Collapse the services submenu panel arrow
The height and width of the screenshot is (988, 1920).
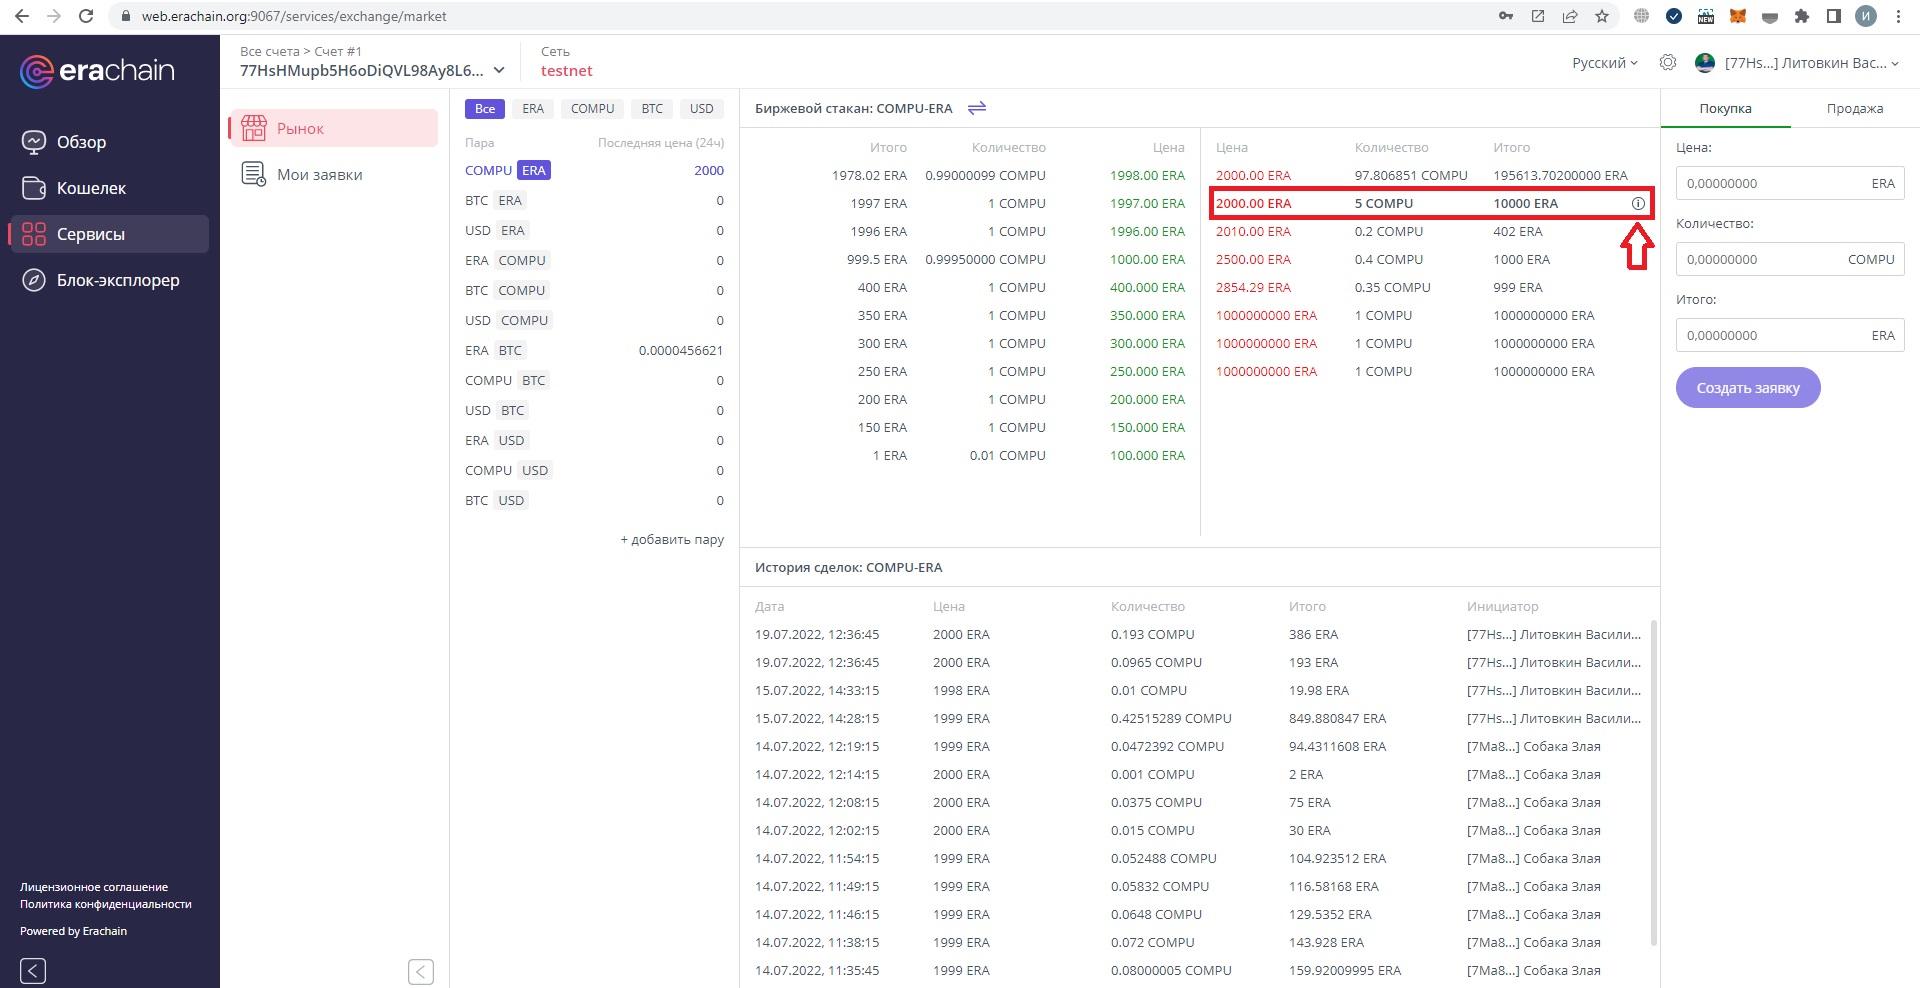[421, 971]
